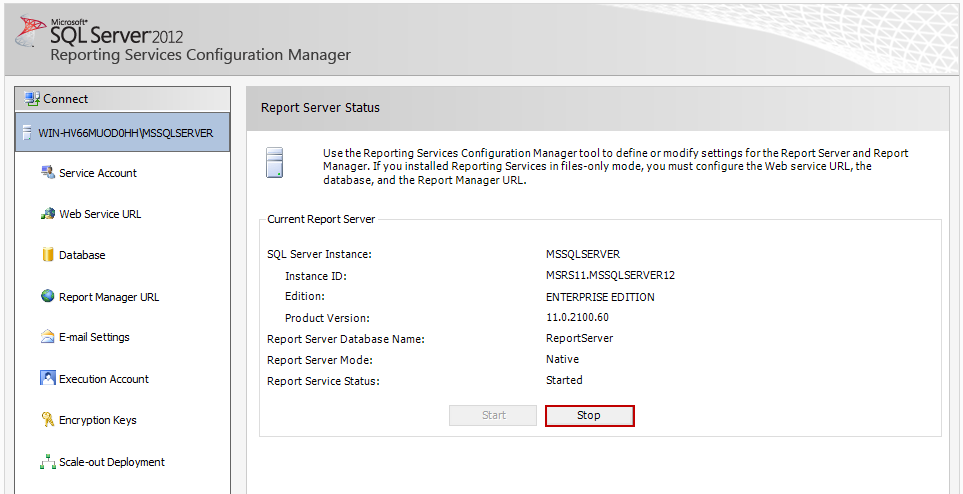
Task: Navigate to Report Manager URL
Action: point(109,297)
